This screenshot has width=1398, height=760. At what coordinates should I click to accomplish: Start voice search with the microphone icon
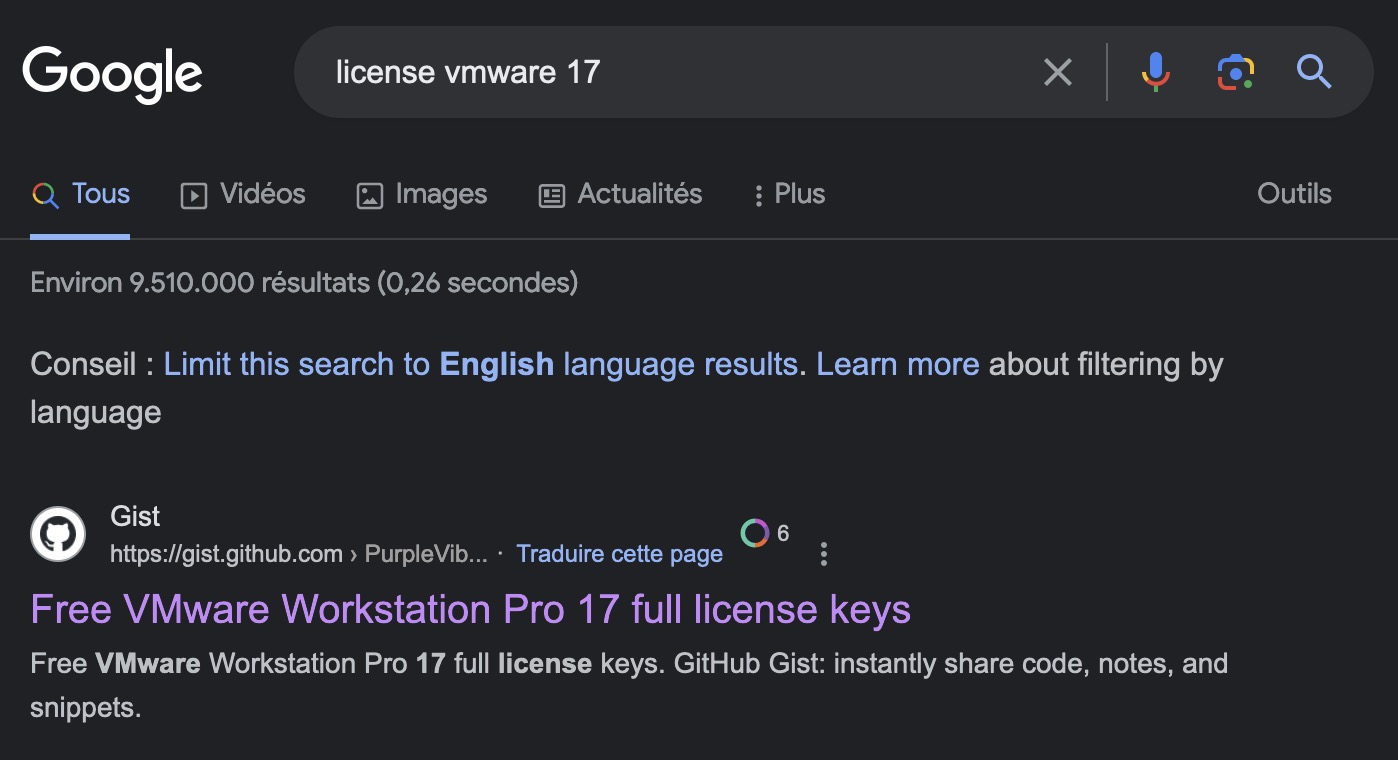[x=1155, y=72]
